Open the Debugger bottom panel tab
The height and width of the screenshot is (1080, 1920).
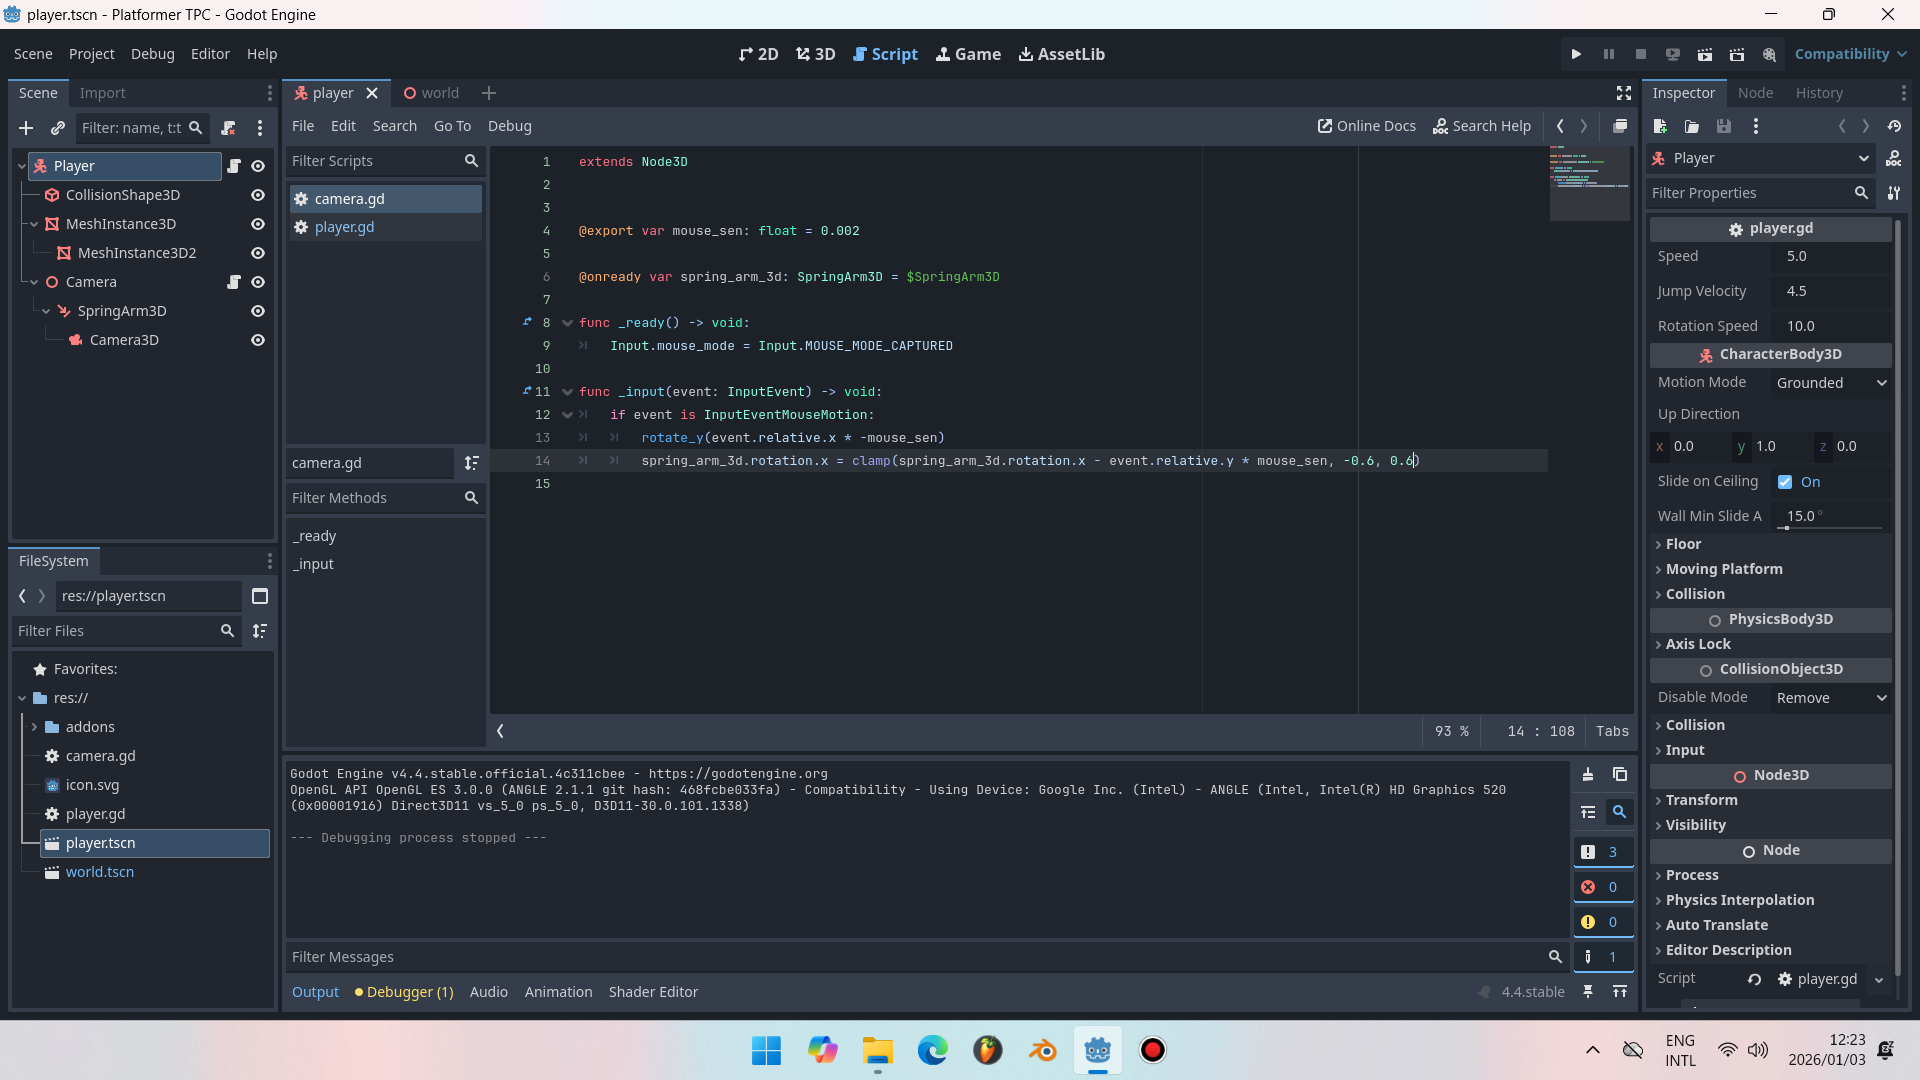(x=404, y=992)
